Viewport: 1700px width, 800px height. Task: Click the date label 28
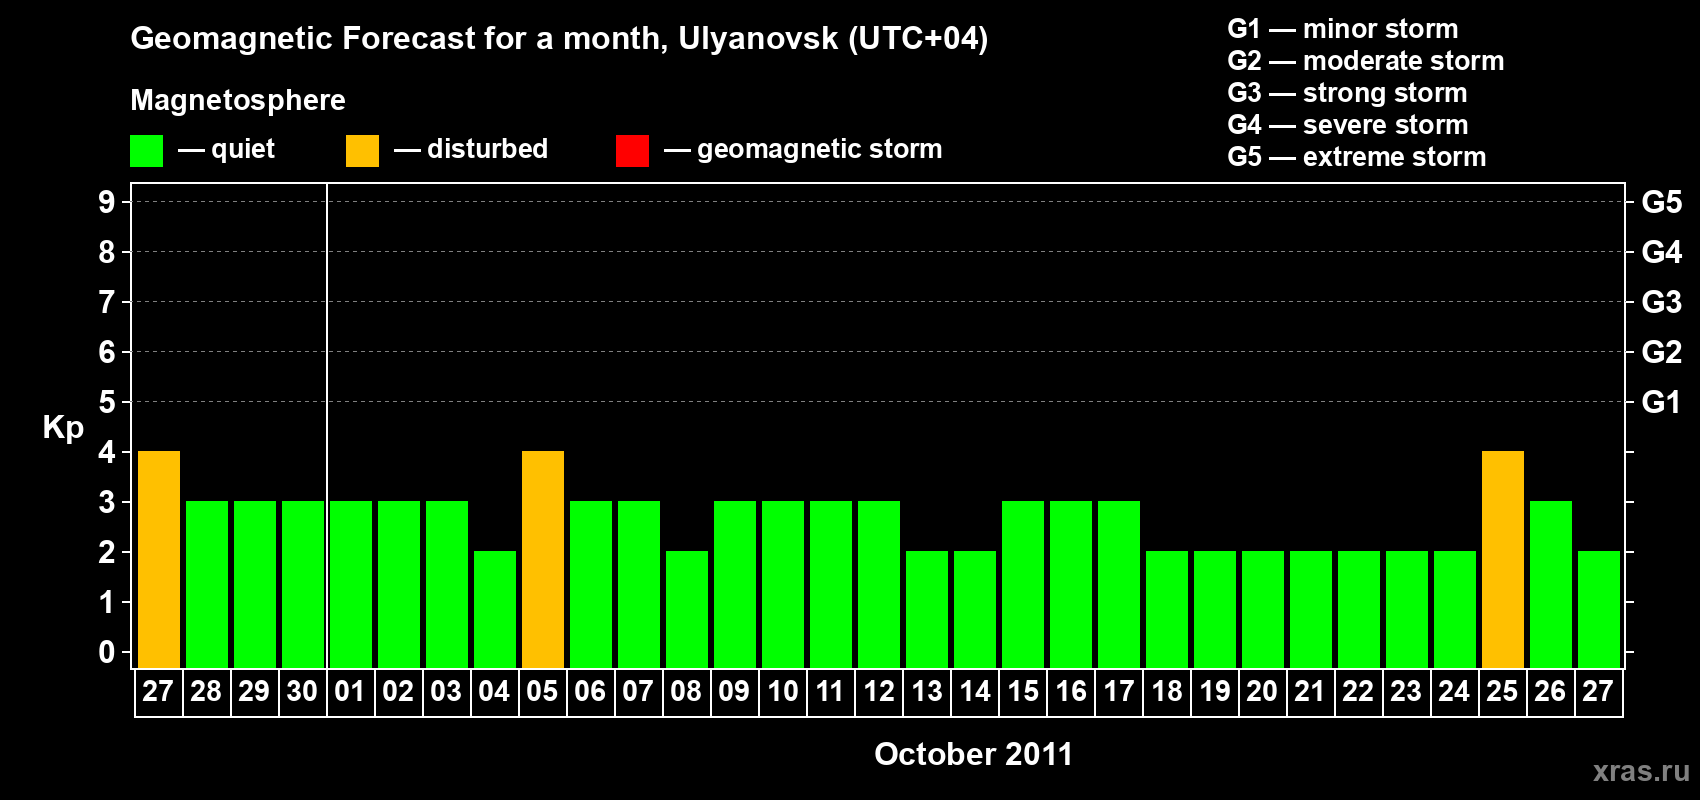[206, 692]
